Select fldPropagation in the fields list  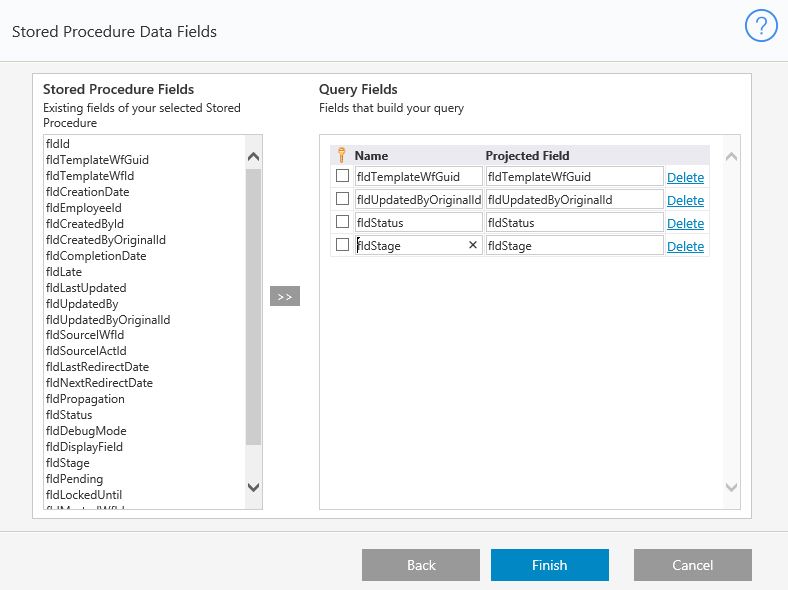coord(86,399)
